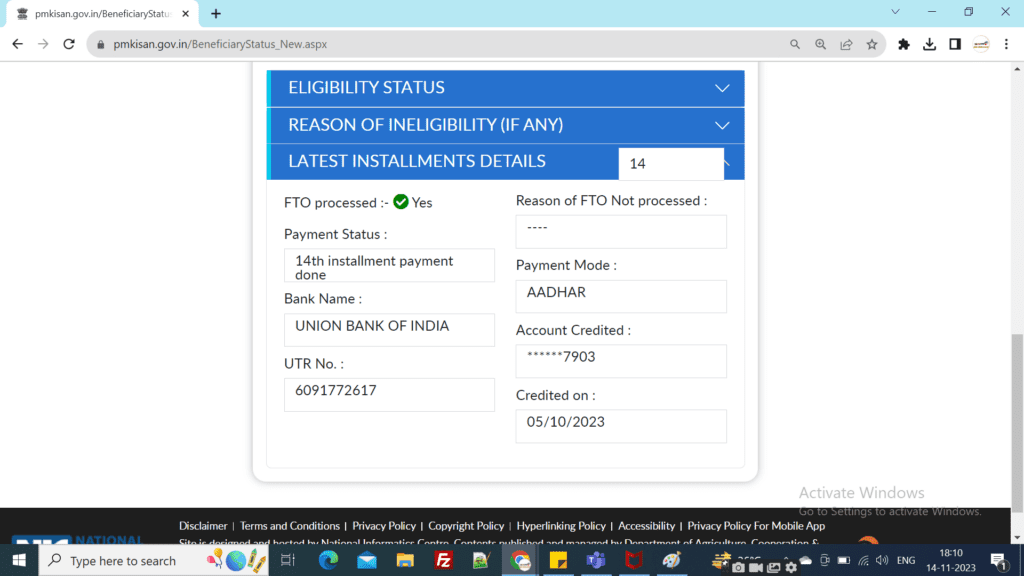Open Chrome downloads
Viewport: 1024px width, 576px height.
click(929, 44)
